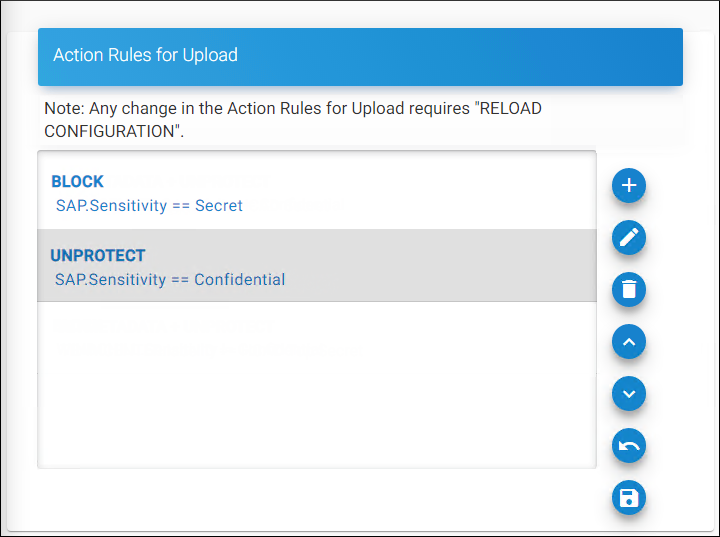
Task: Click the word "Confidential" in the UNPROTECT rule
Action: [240, 280]
